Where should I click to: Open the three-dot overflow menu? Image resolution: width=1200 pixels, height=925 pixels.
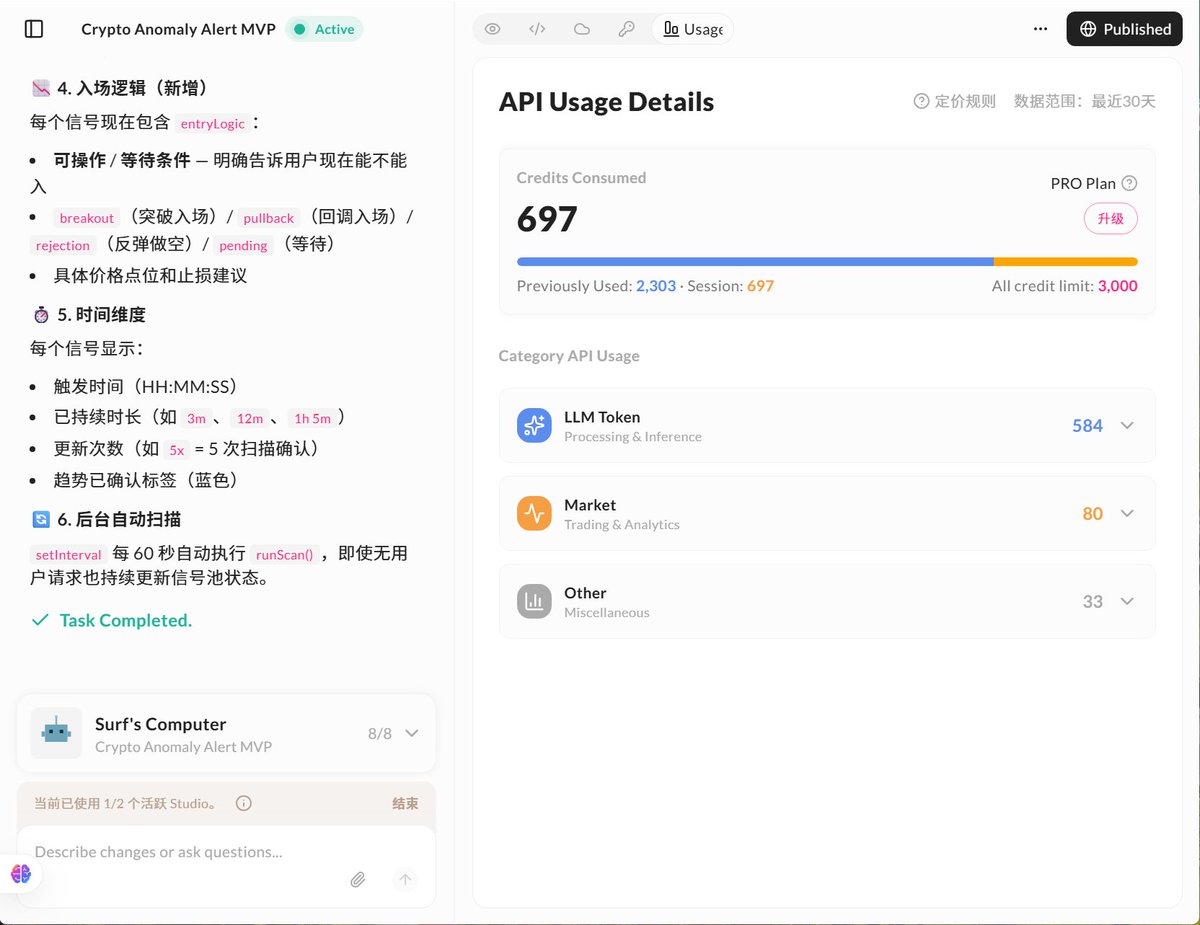(1040, 29)
